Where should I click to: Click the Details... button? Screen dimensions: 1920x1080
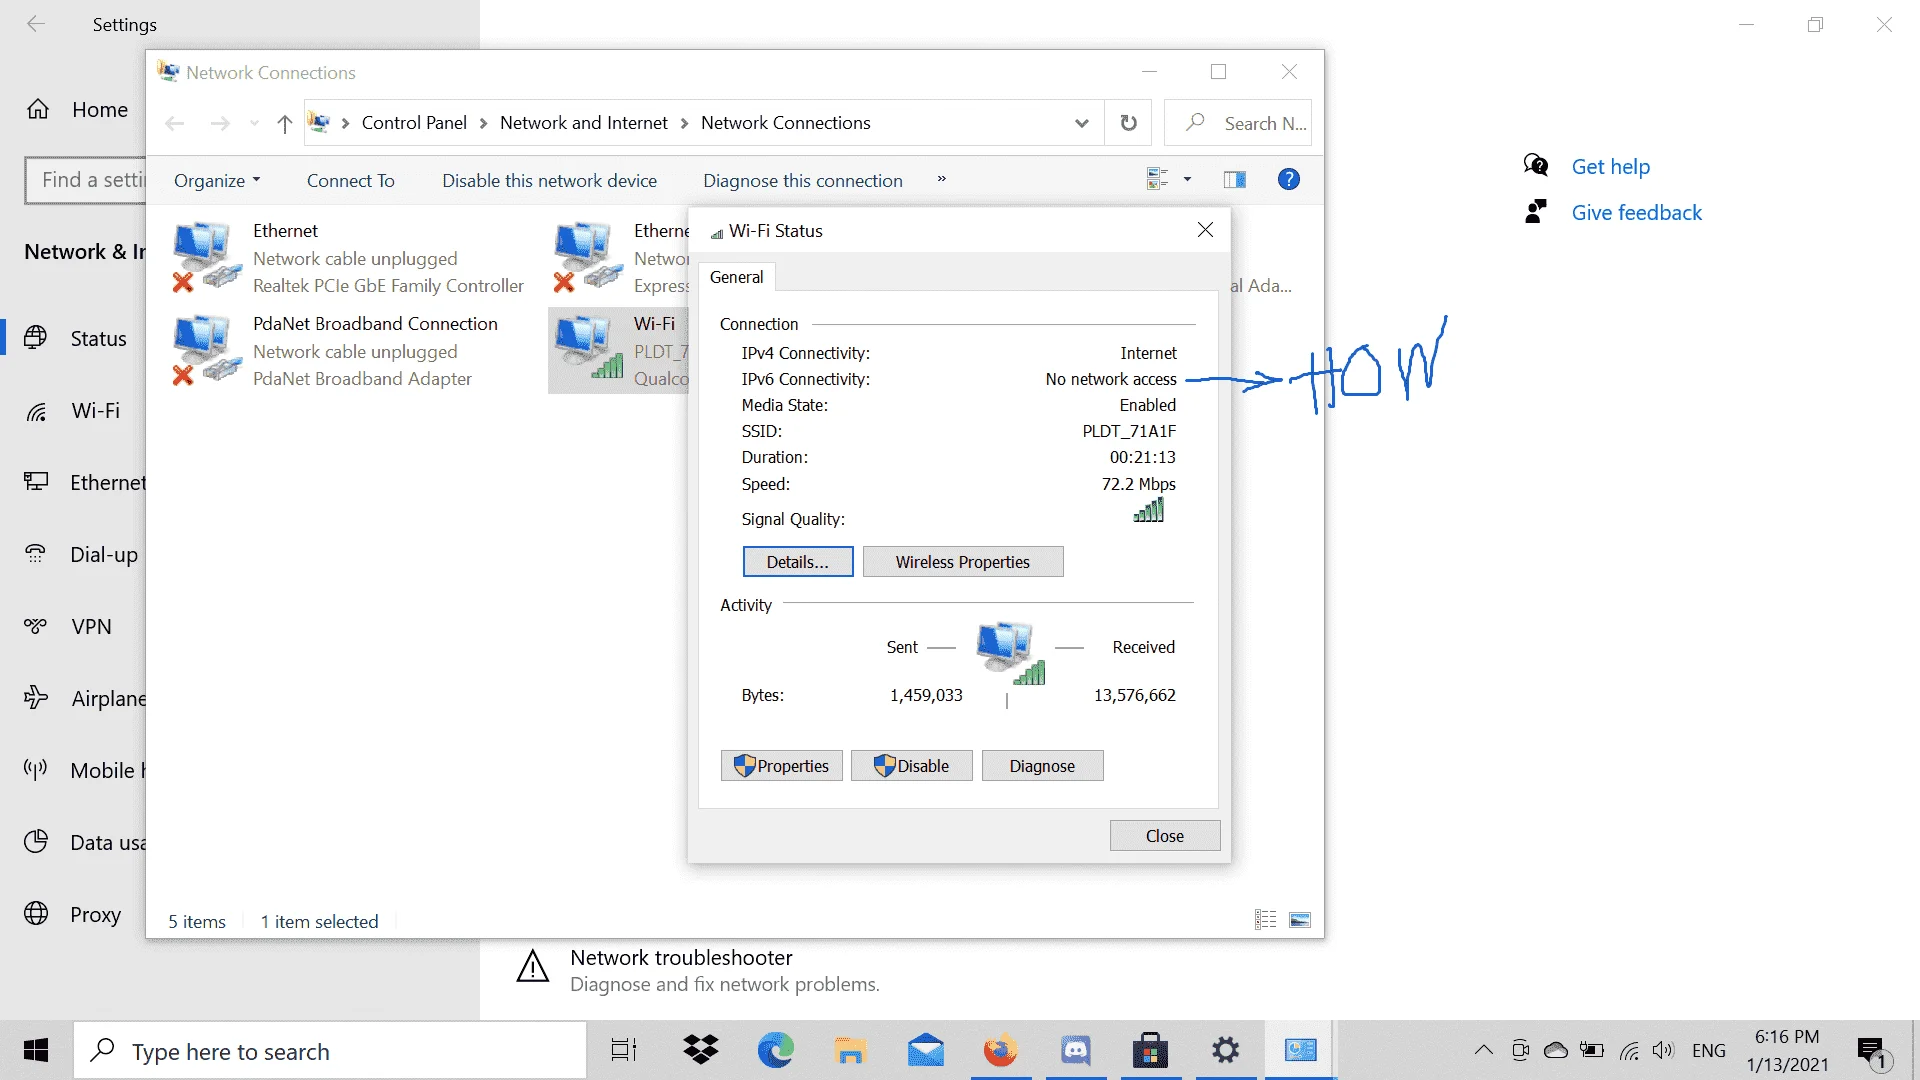(798, 562)
